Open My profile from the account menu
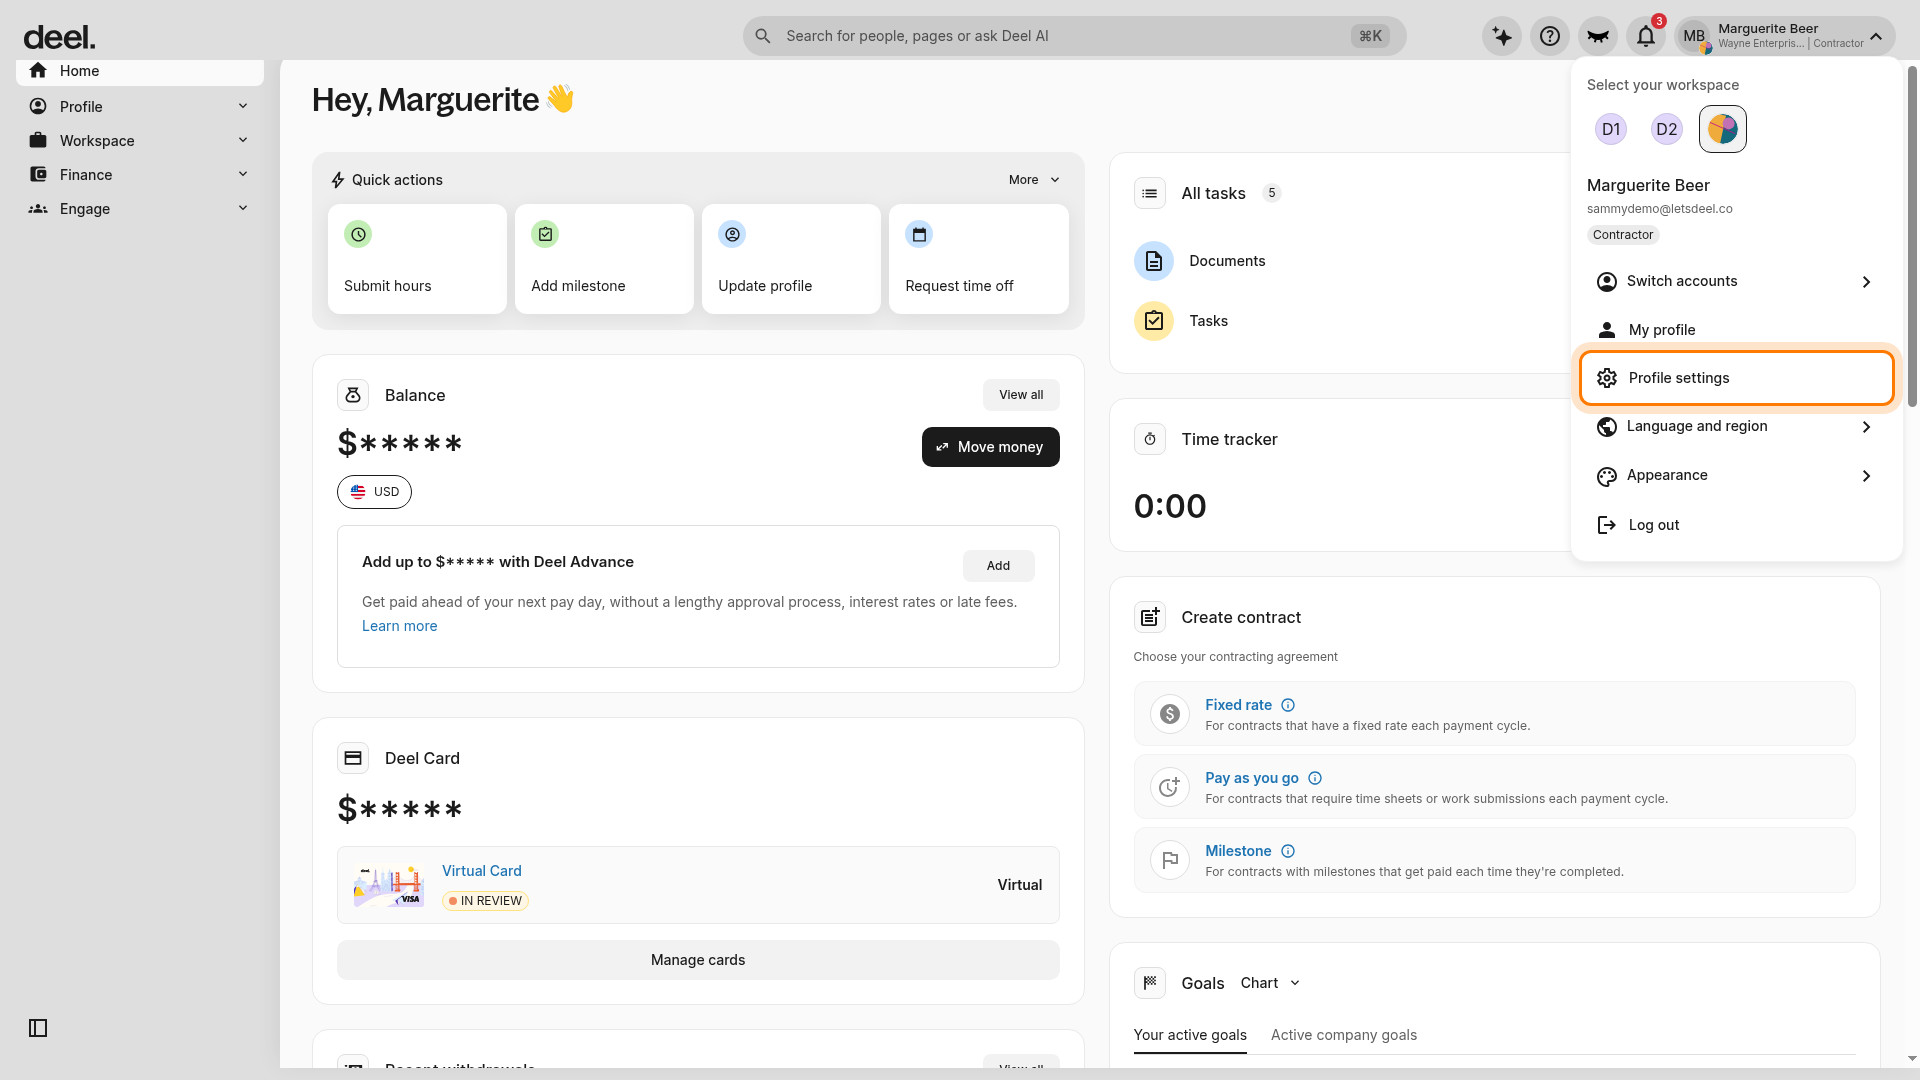 [1736, 330]
